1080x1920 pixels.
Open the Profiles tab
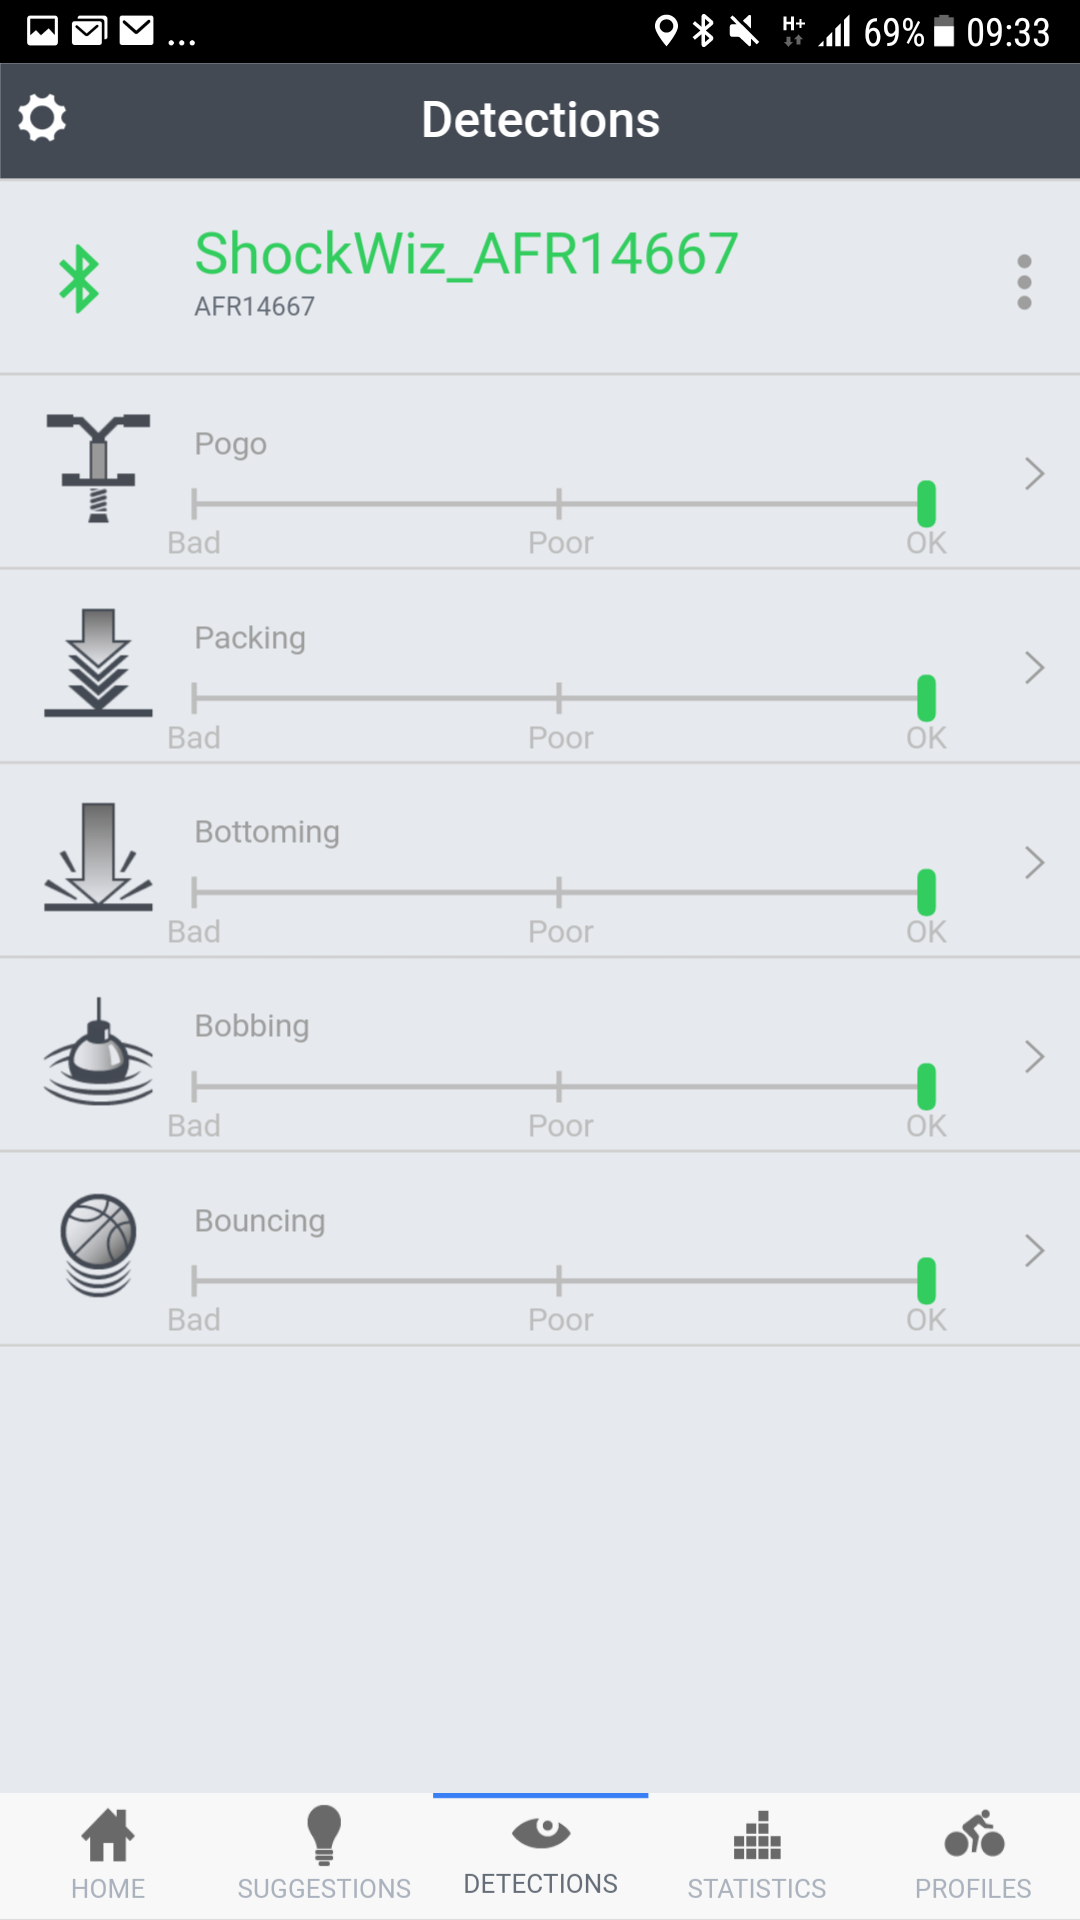973,1856
